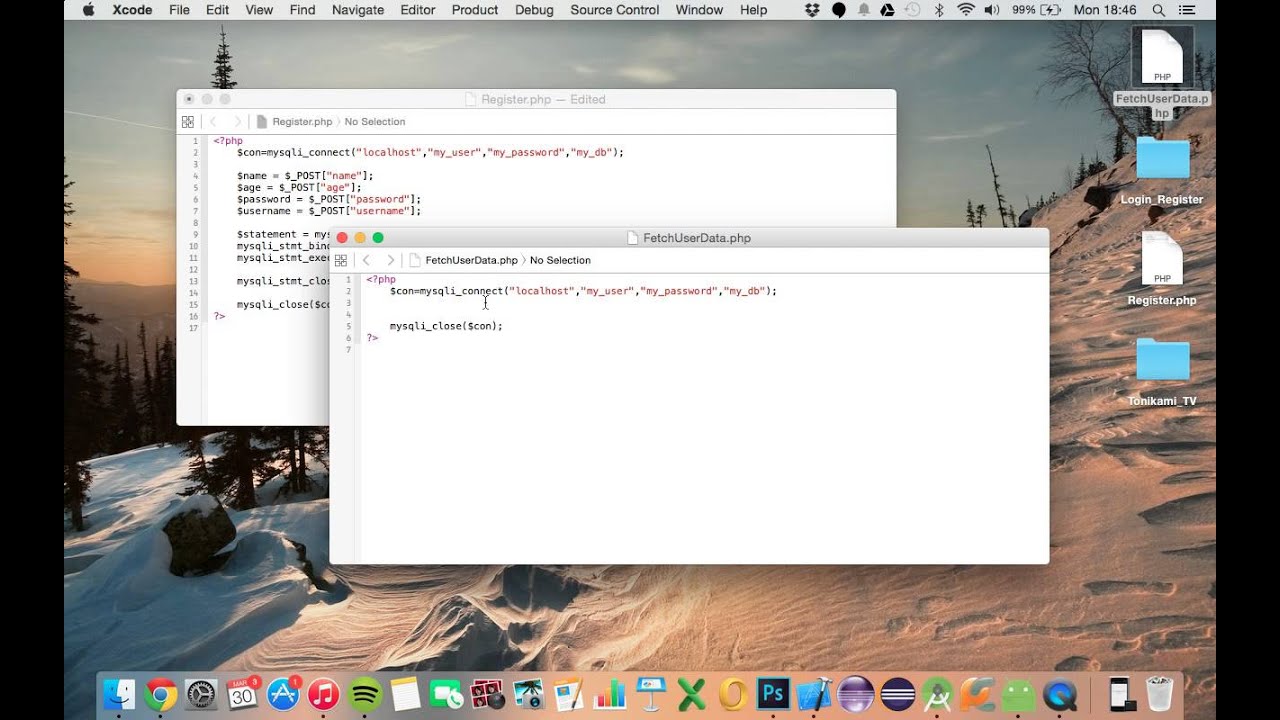Open the Apple menu
This screenshot has width=1280, height=720.
[88, 10]
